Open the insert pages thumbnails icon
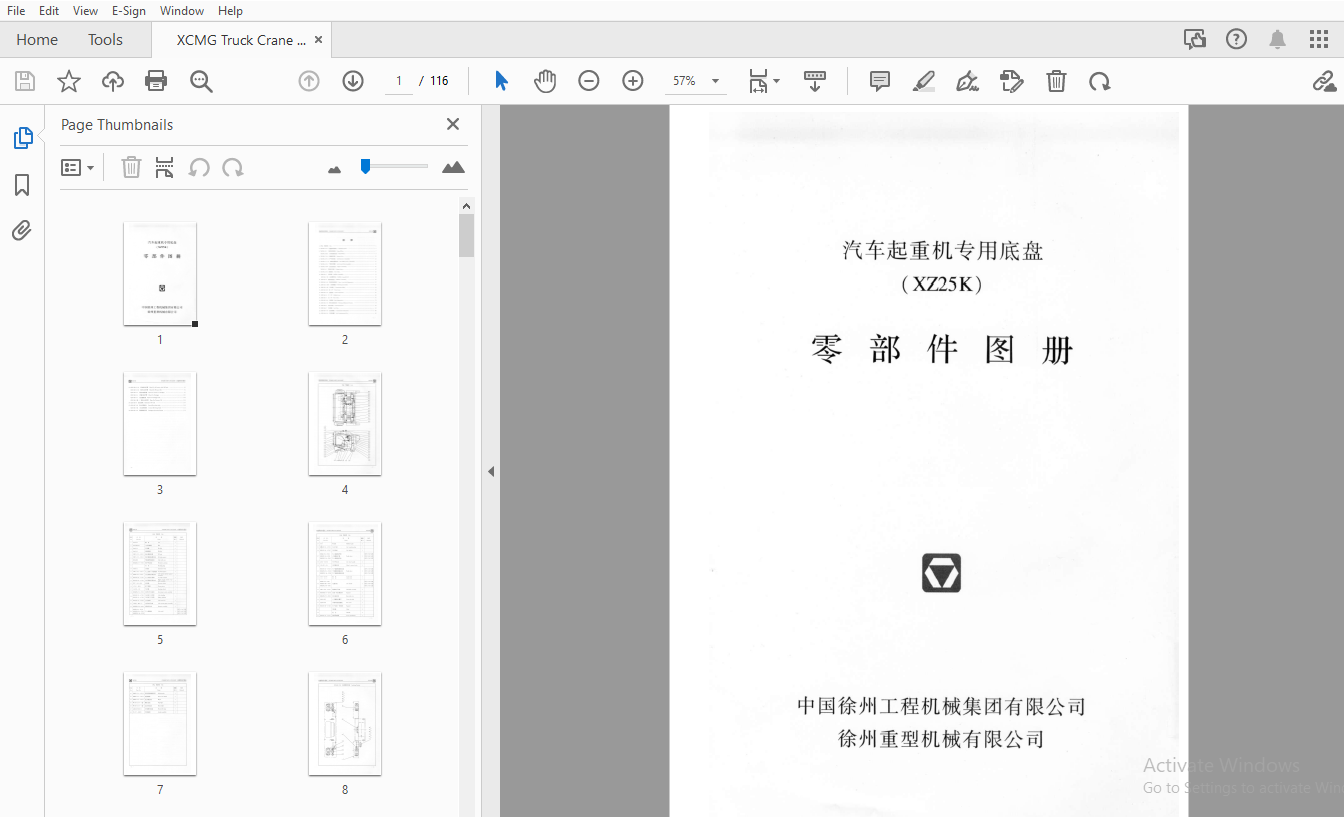Screen dimensions: 1344x817 point(165,167)
